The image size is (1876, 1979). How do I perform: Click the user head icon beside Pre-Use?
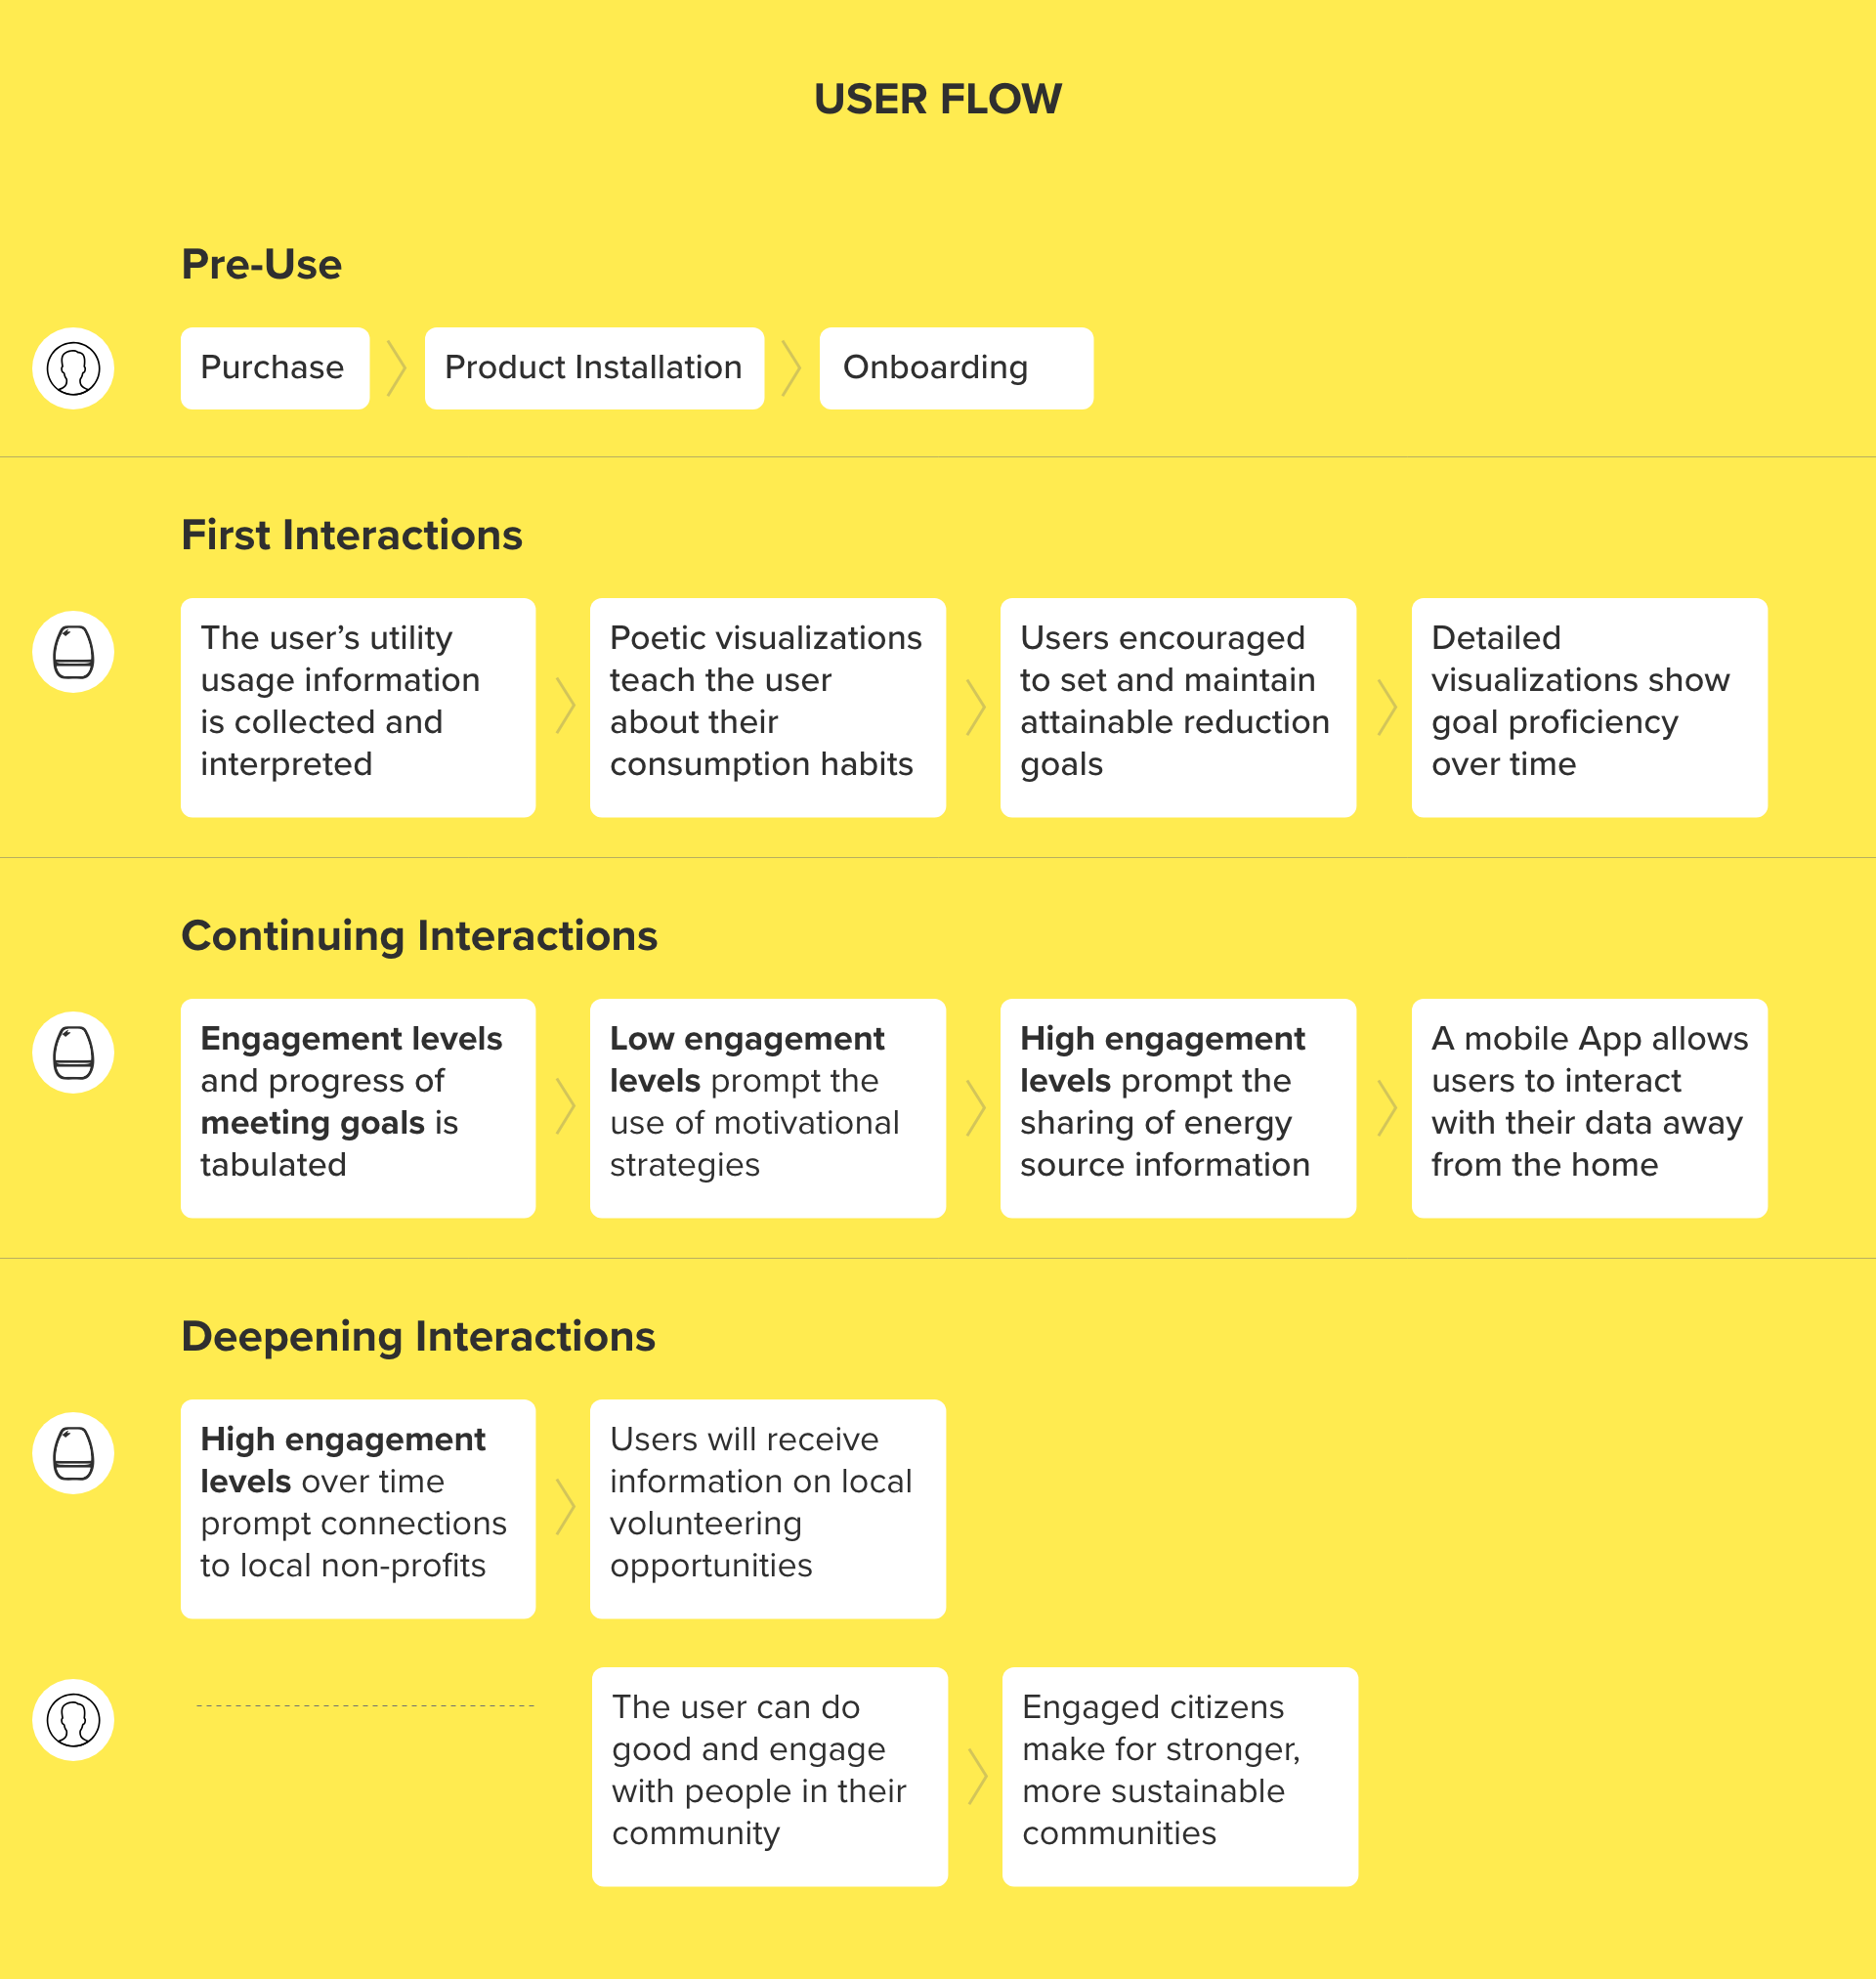pos(73,368)
